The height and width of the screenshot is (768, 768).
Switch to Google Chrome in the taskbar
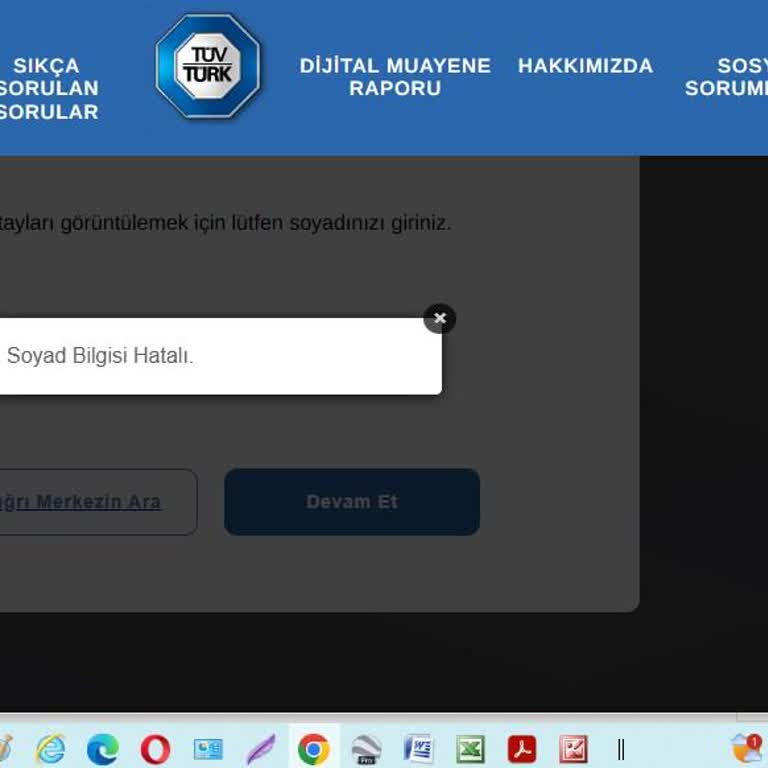pyautogui.click(x=313, y=748)
